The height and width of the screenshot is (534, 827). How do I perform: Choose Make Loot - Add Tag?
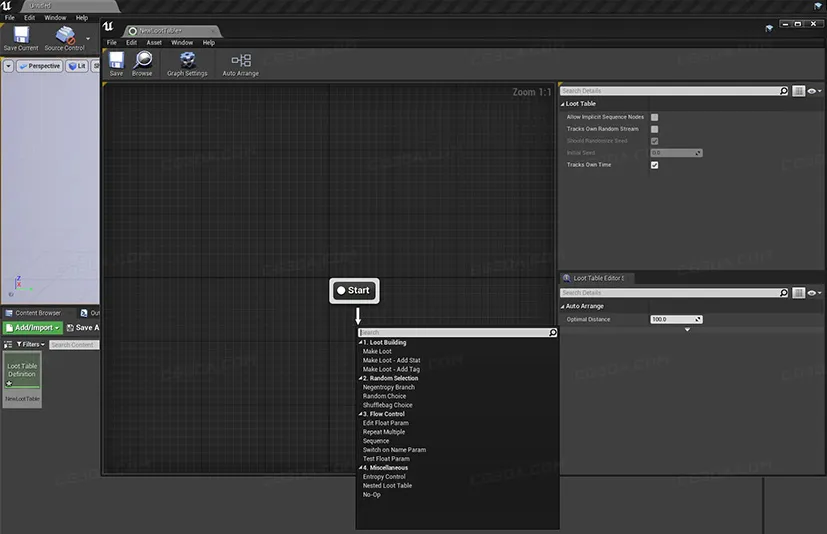click(391, 369)
